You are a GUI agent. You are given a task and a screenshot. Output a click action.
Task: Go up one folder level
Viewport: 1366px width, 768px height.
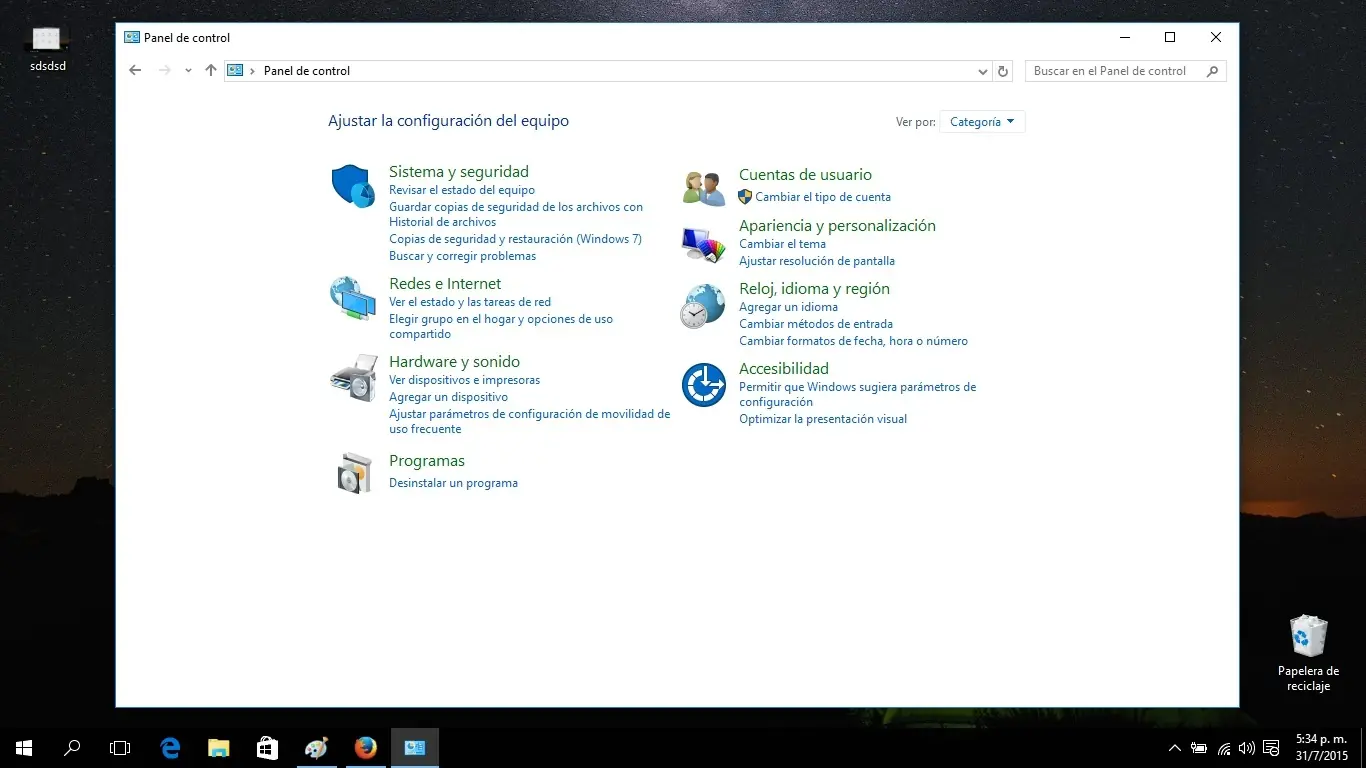(x=210, y=71)
